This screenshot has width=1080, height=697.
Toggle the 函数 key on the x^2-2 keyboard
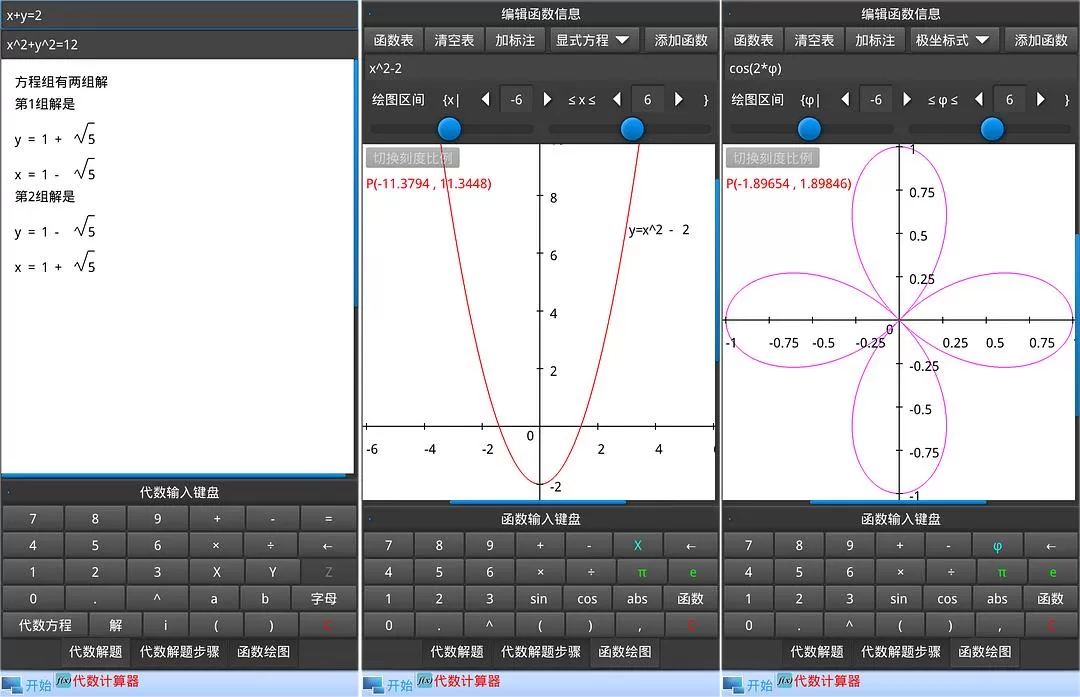pyautogui.click(x=691, y=599)
